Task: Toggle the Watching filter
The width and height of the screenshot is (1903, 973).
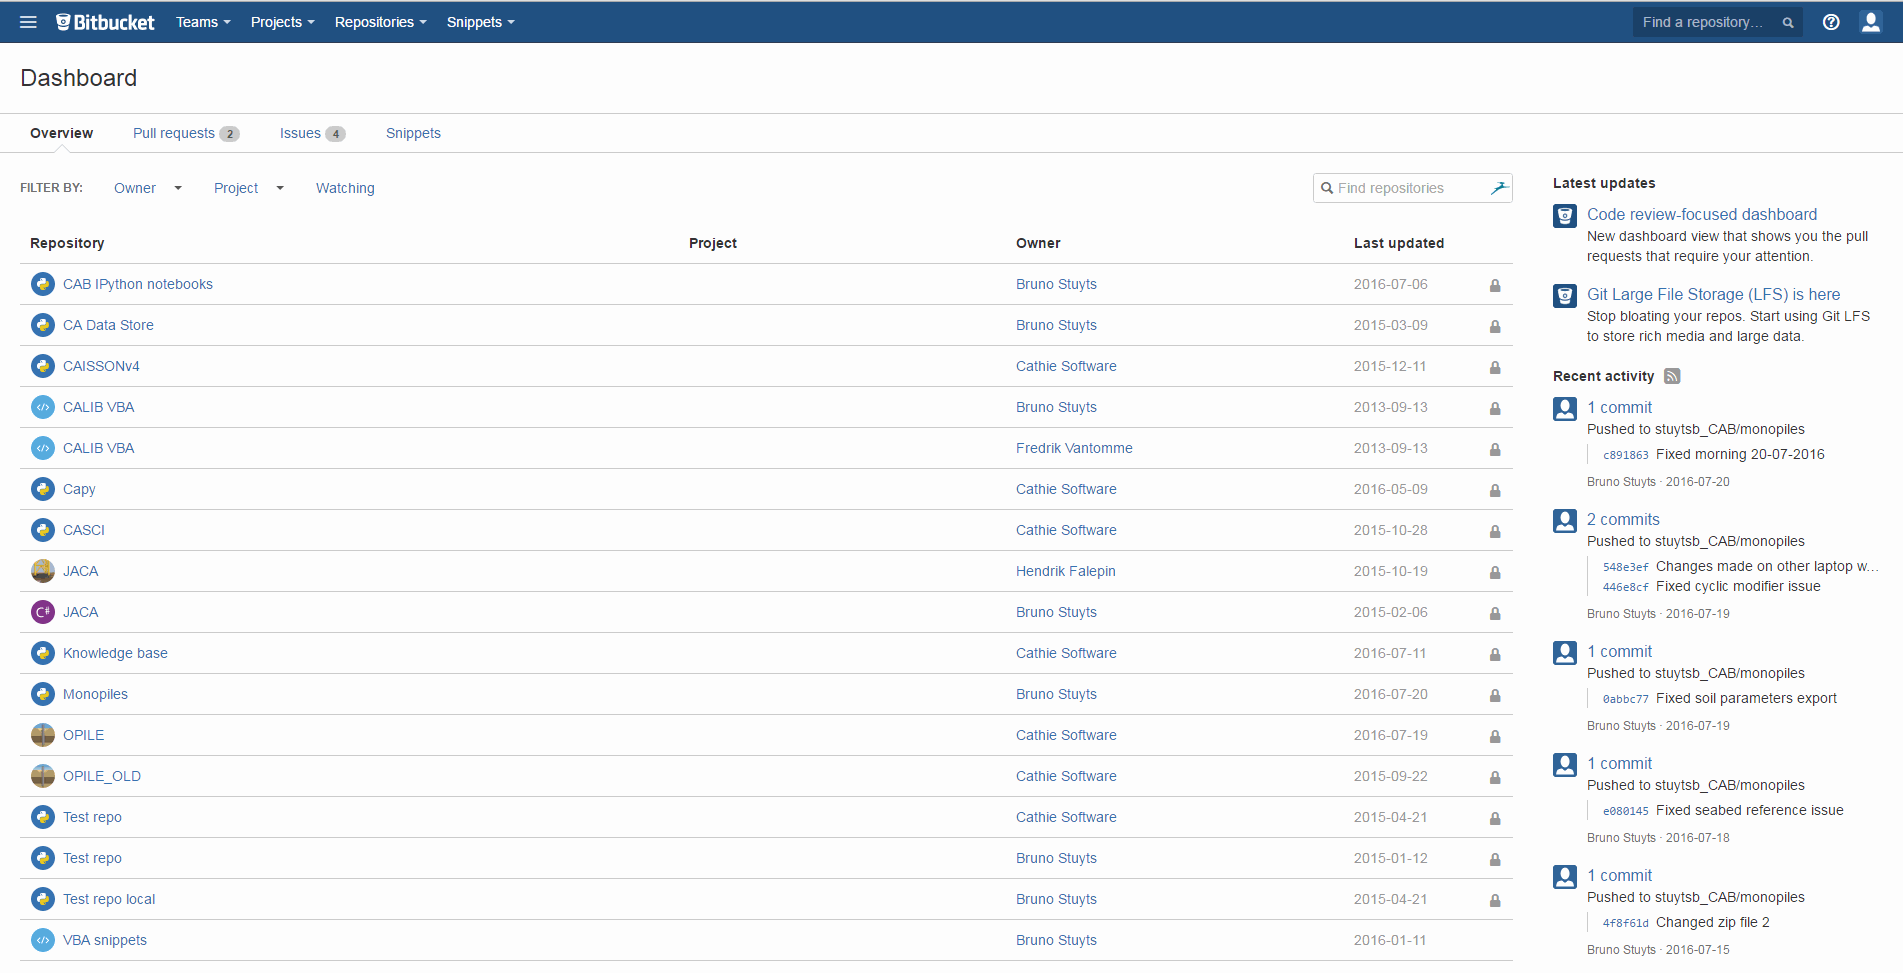Action: tap(345, 188)
